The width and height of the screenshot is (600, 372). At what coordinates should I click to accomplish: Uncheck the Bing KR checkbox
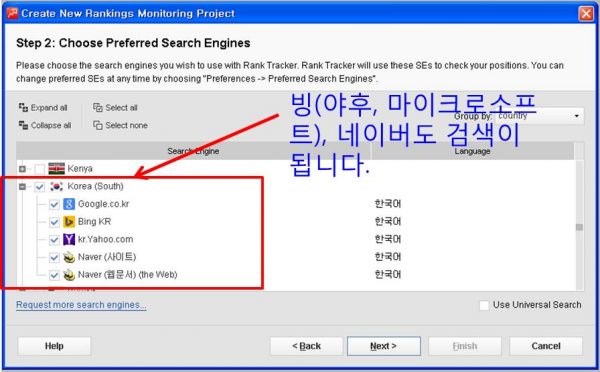(x=54, y=222)
